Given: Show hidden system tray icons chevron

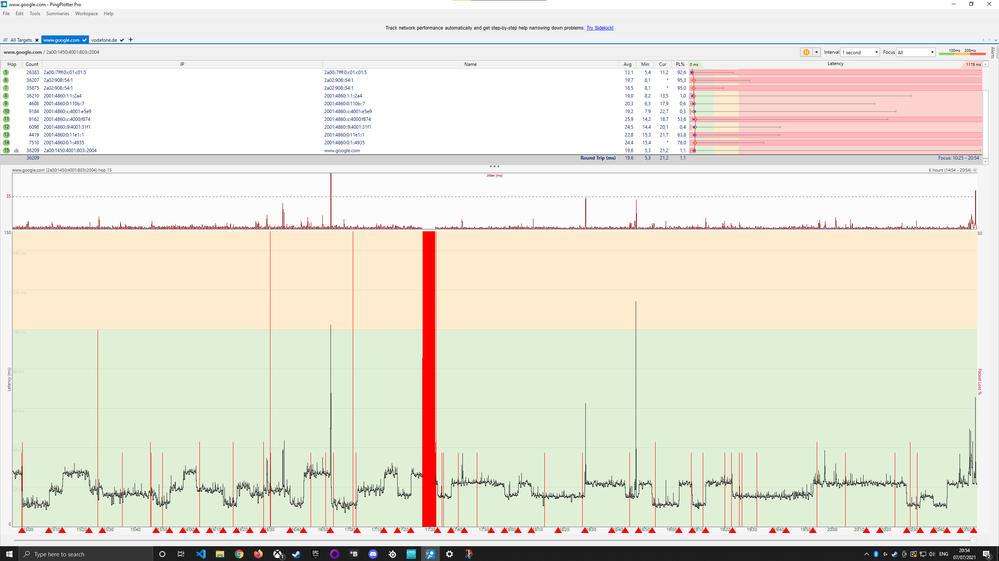Looking at the screenshot, I should pyautogui.click(x=866, y=554).
